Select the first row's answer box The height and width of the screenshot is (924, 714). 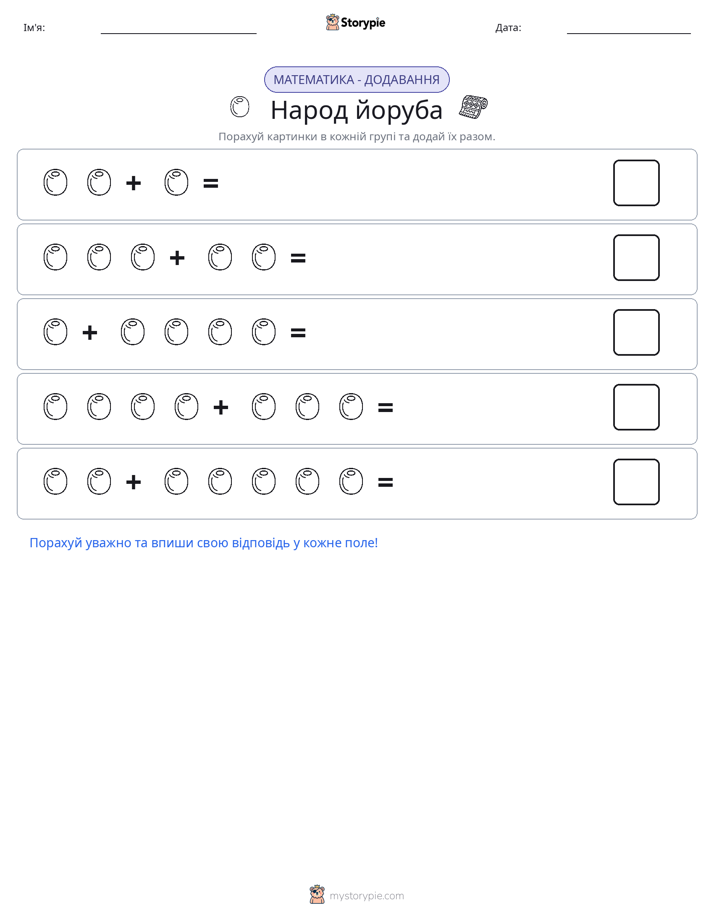636,183
